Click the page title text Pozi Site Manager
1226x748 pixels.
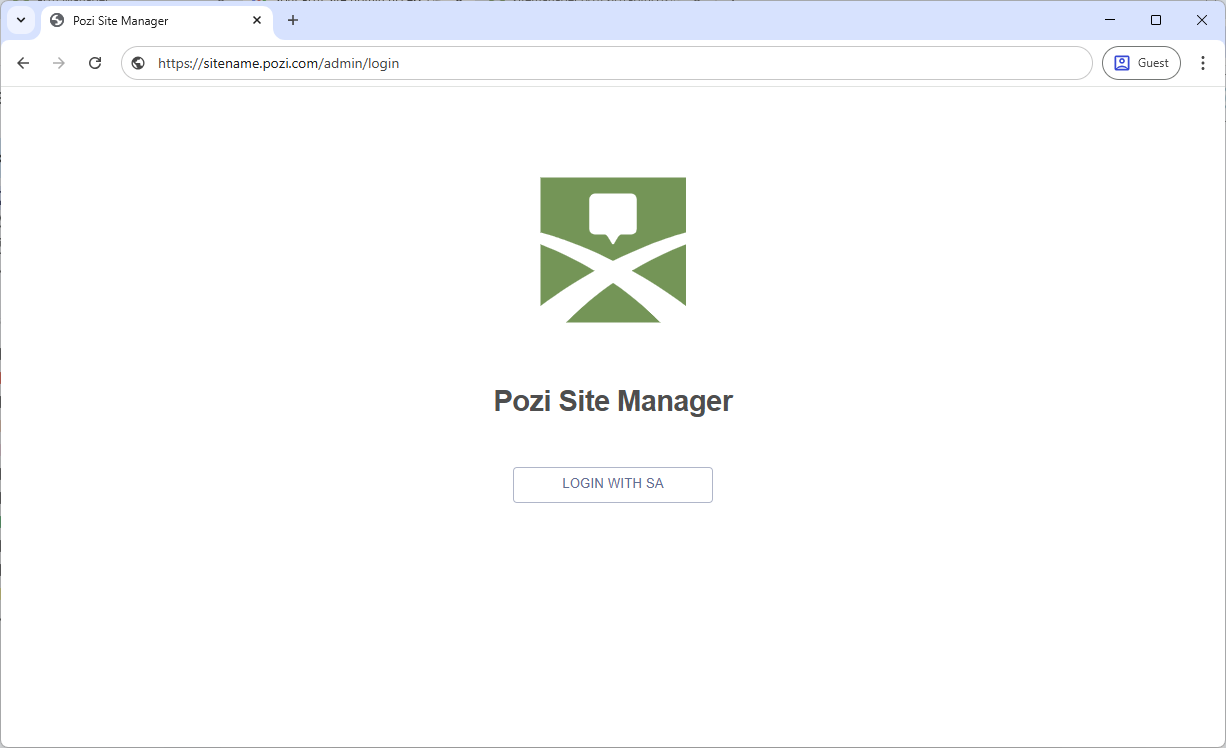[x=612, y=400]
